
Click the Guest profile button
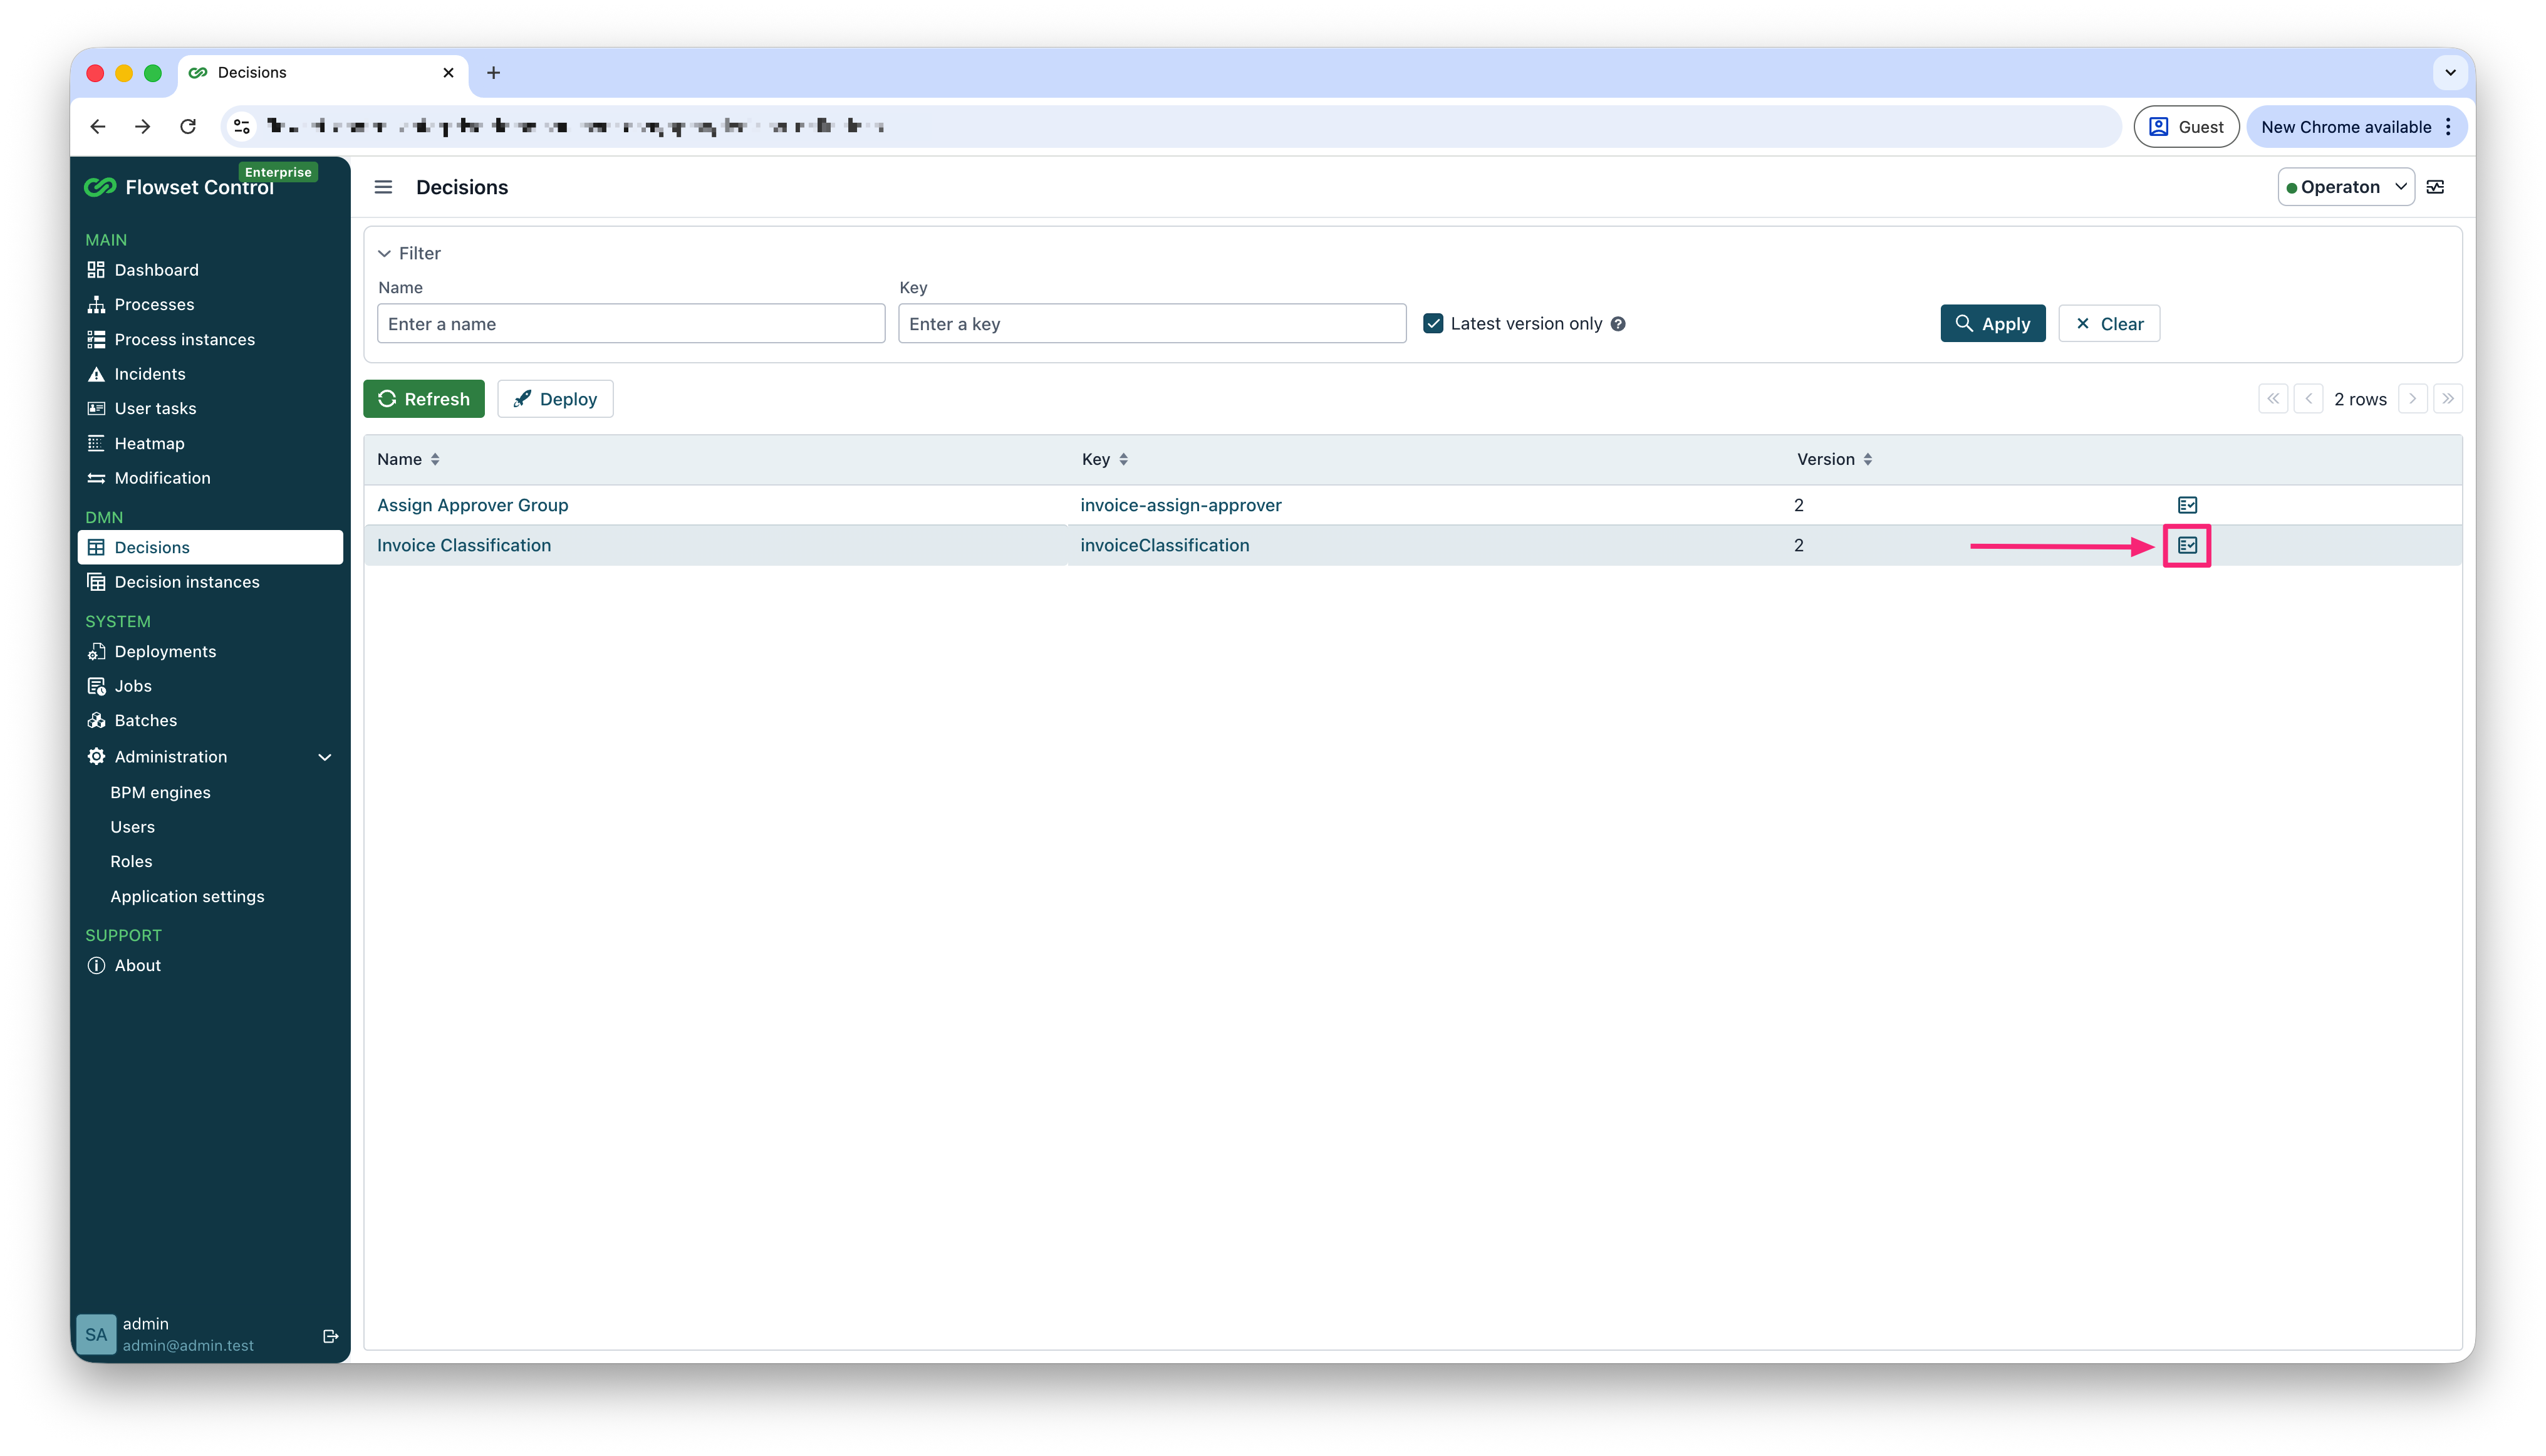click(2186, 127)
